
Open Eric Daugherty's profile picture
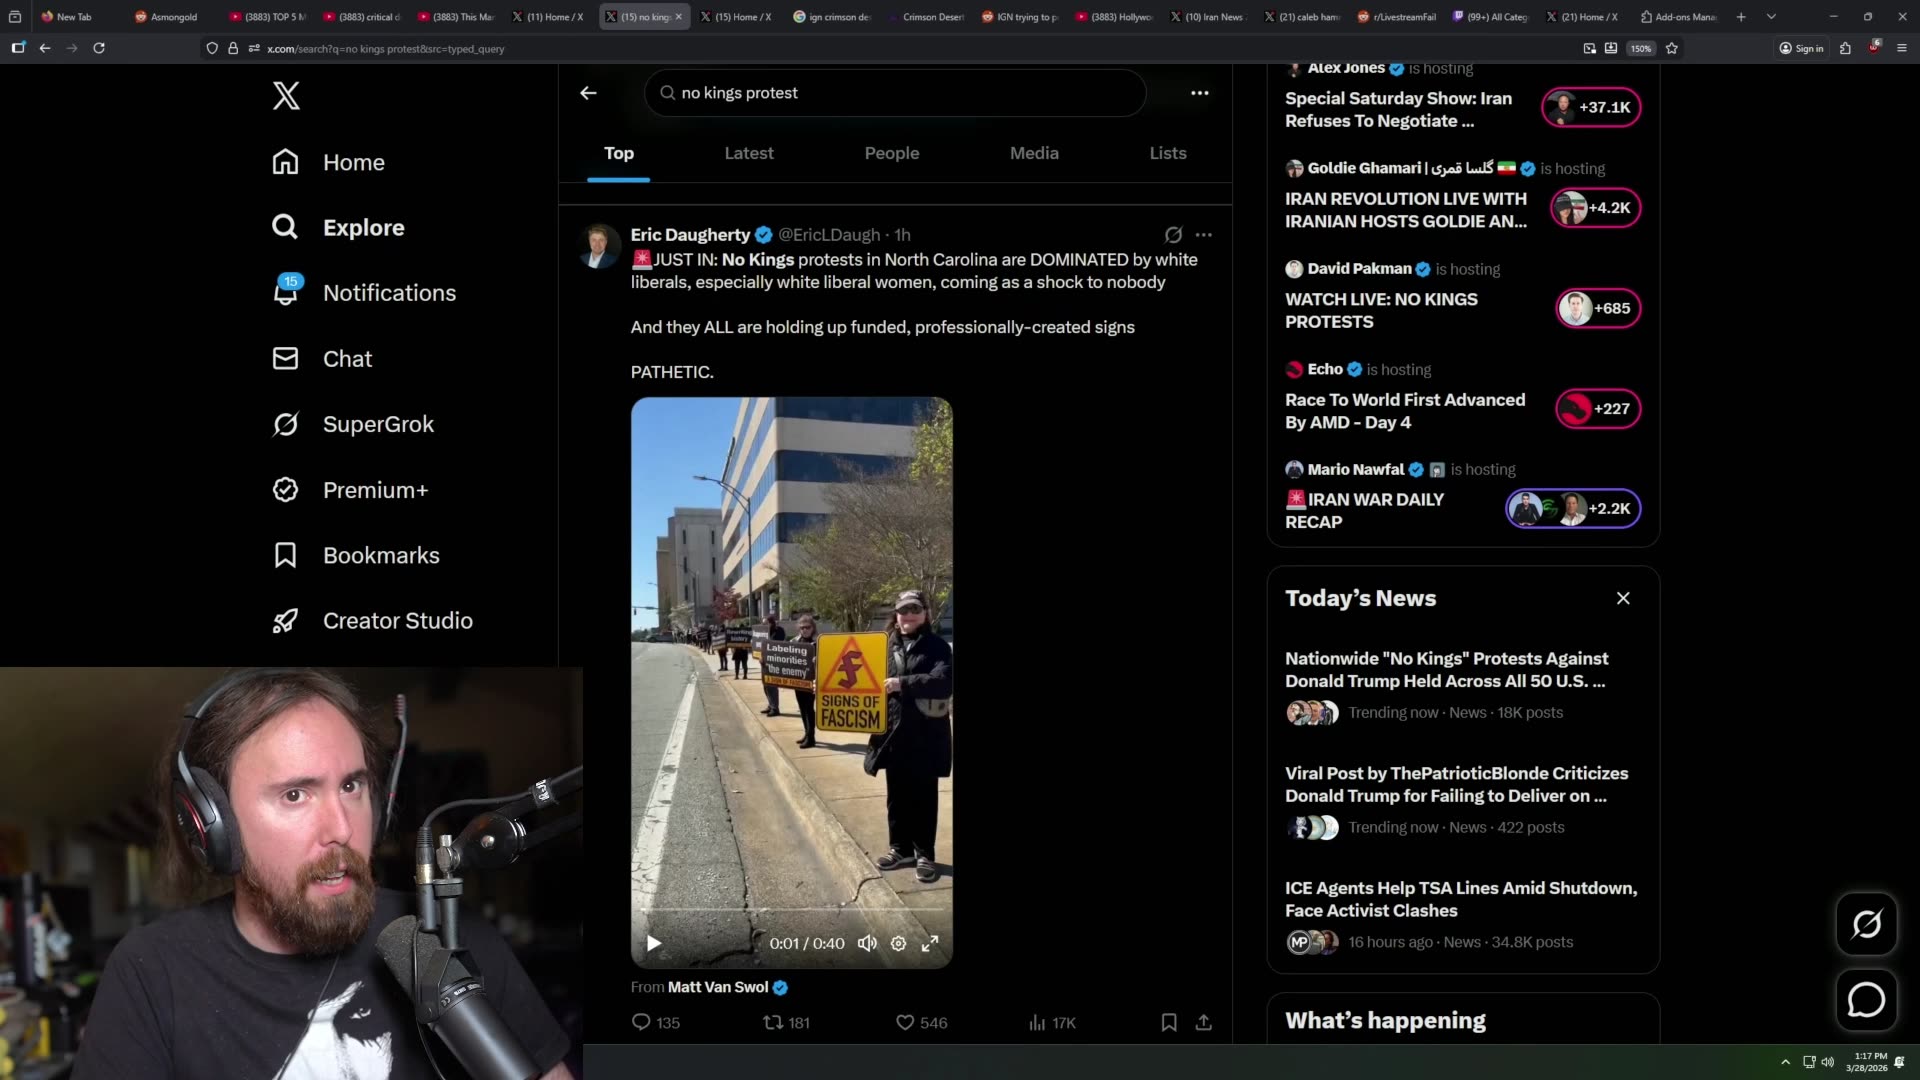point(600,246)
